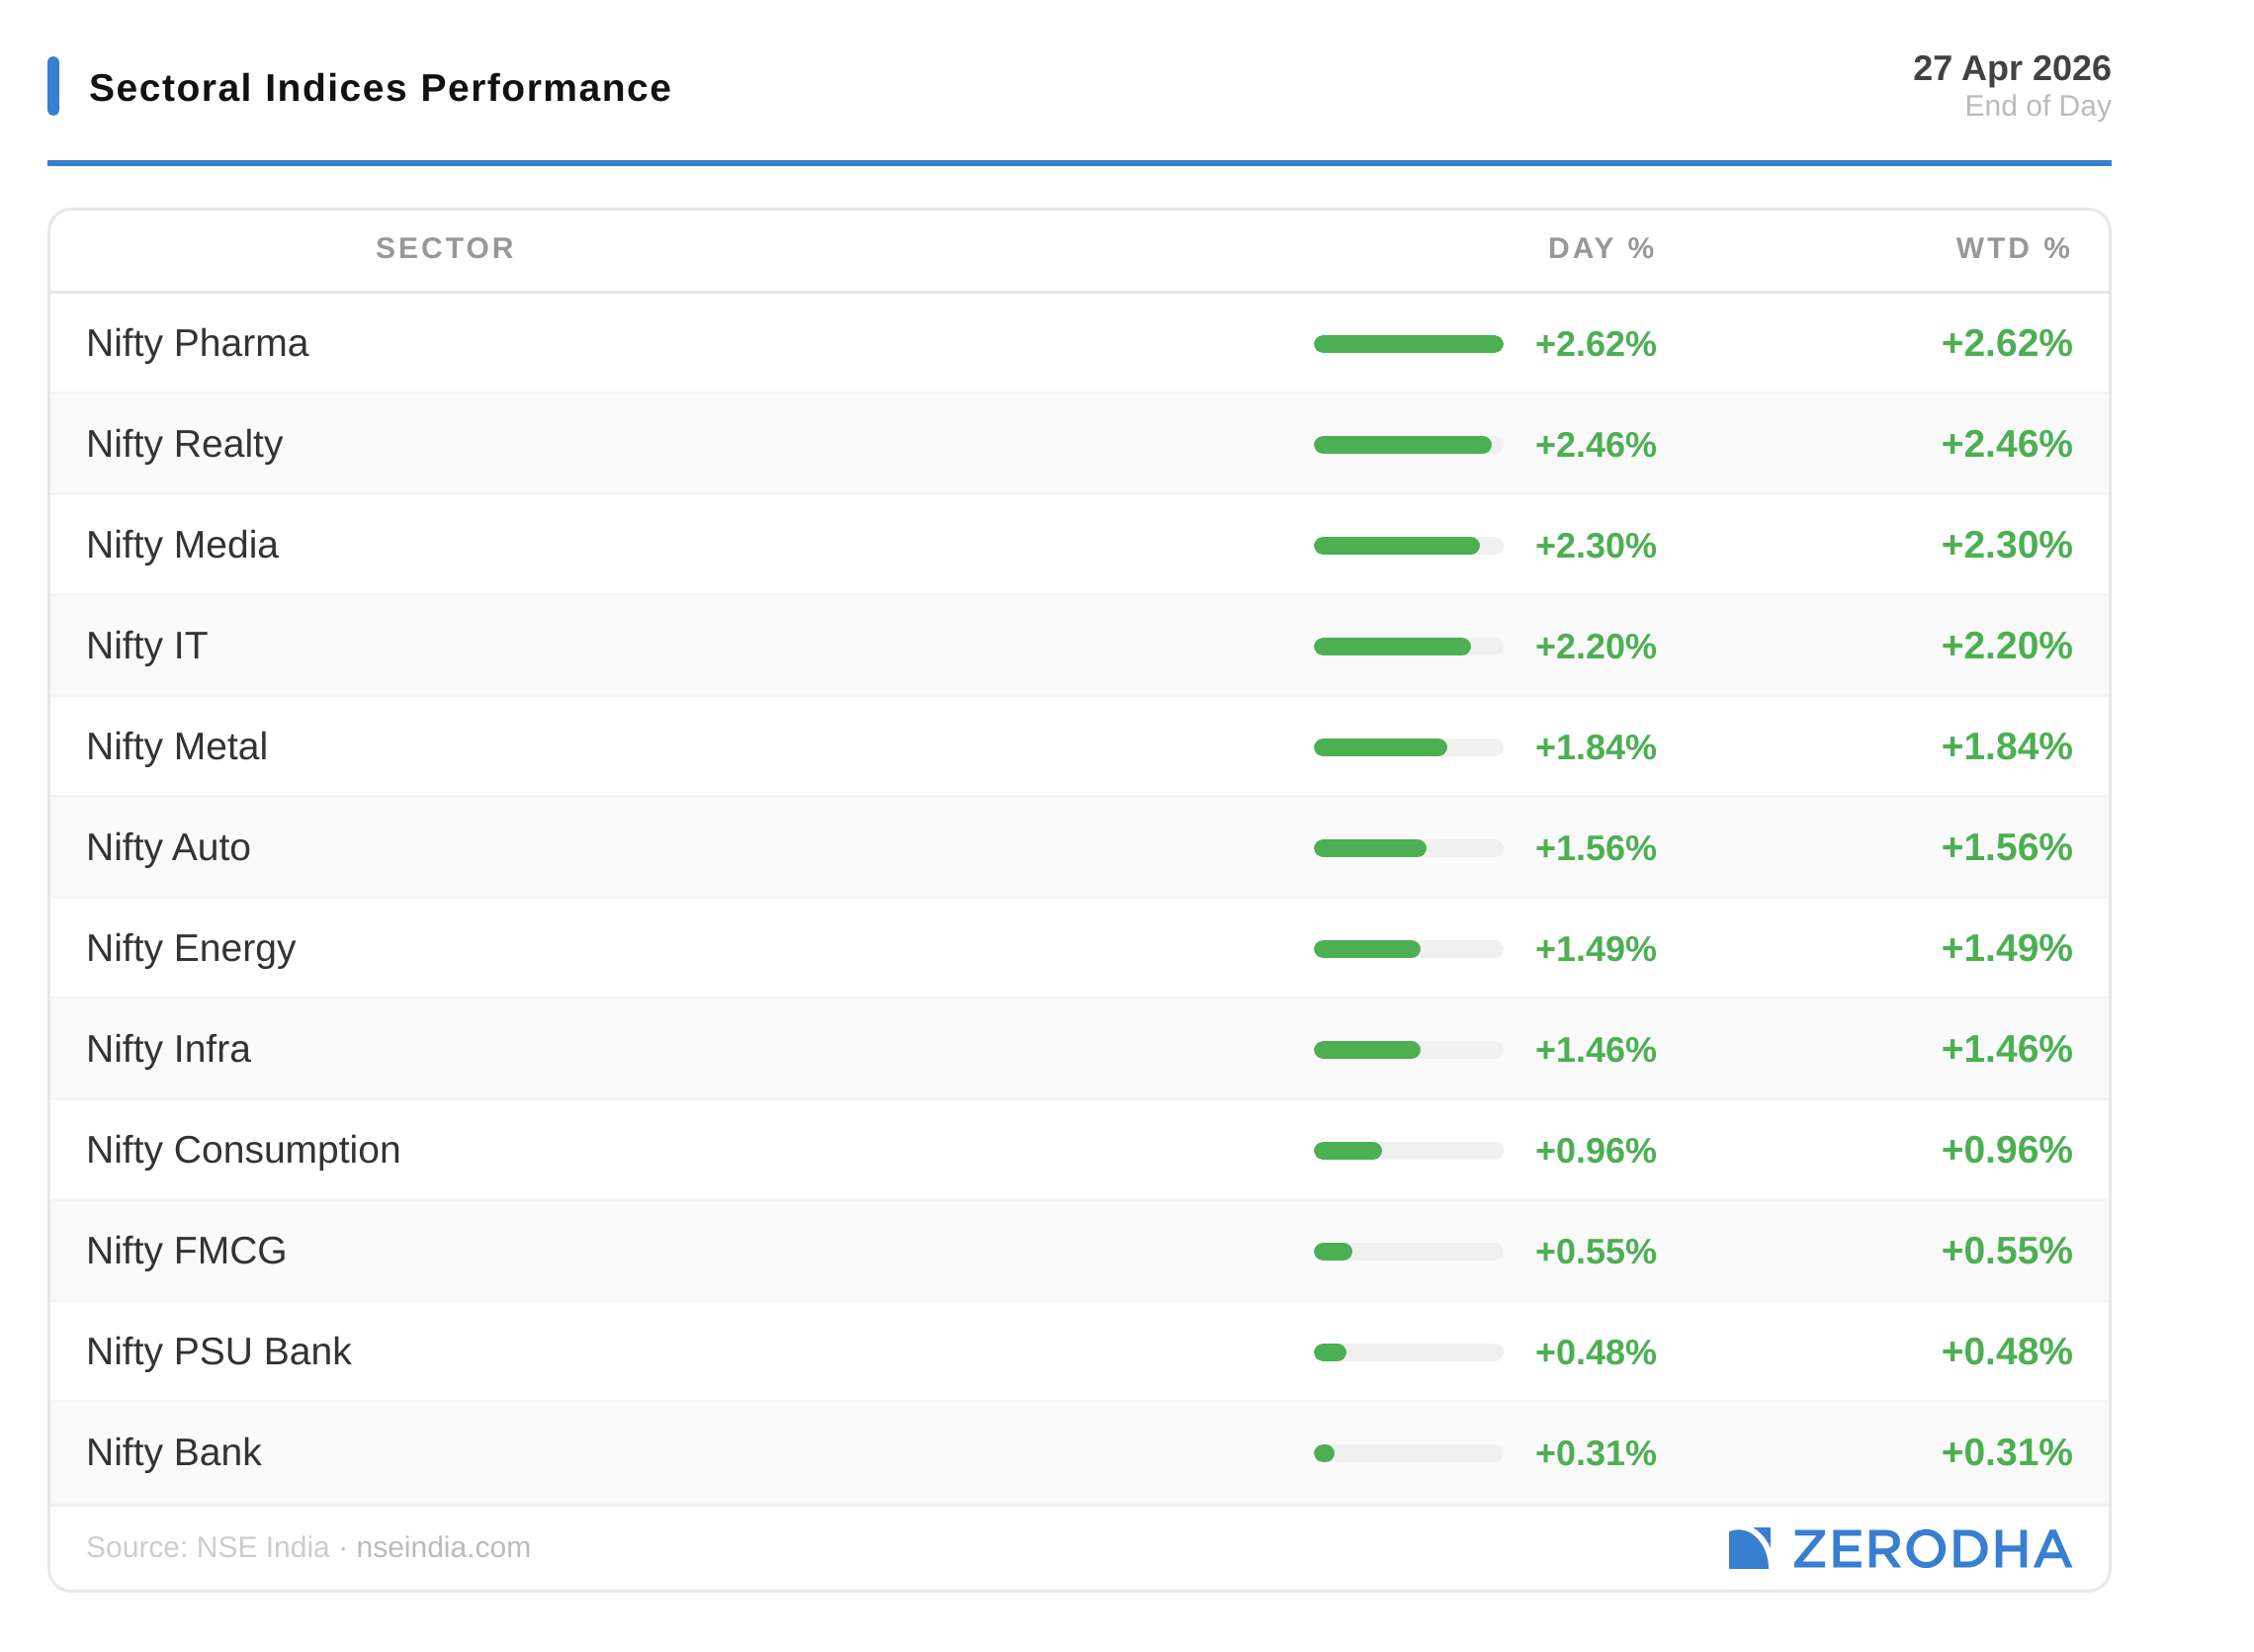The width and height of the screenshot is (2254, 1652).
Task: Click the Nifty Pharma progress bar
Action: (1408, 344)
